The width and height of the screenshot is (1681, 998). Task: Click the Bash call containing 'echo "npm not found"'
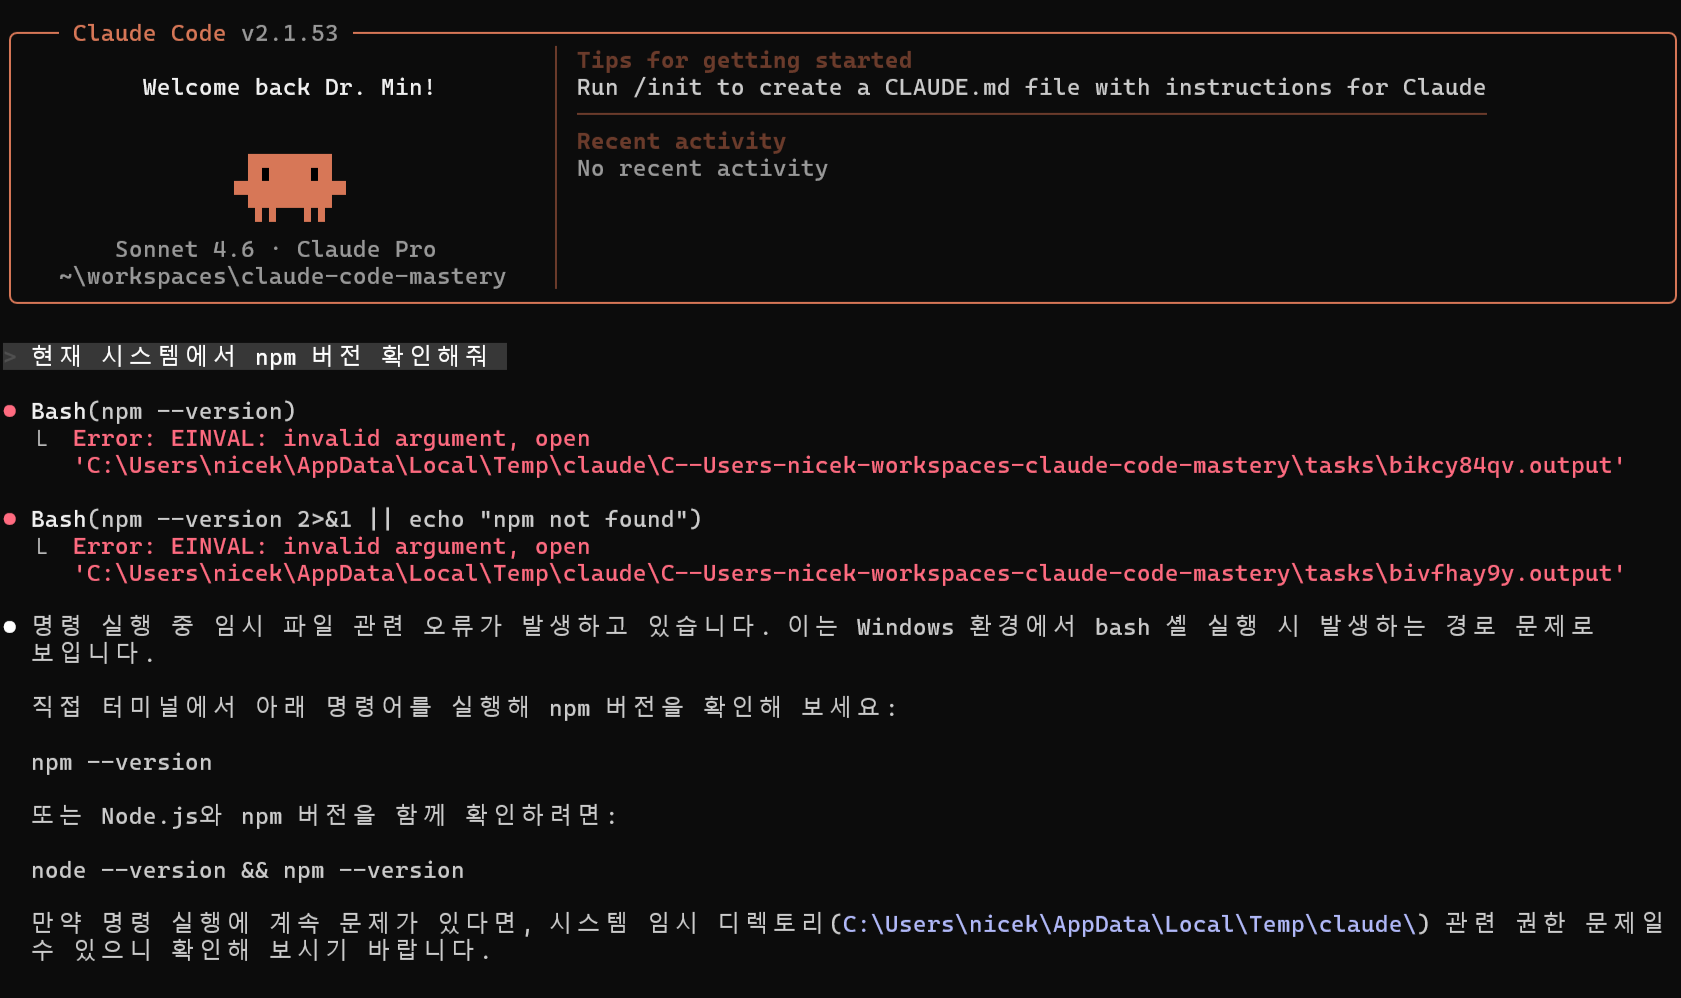(x=367, y=519)
